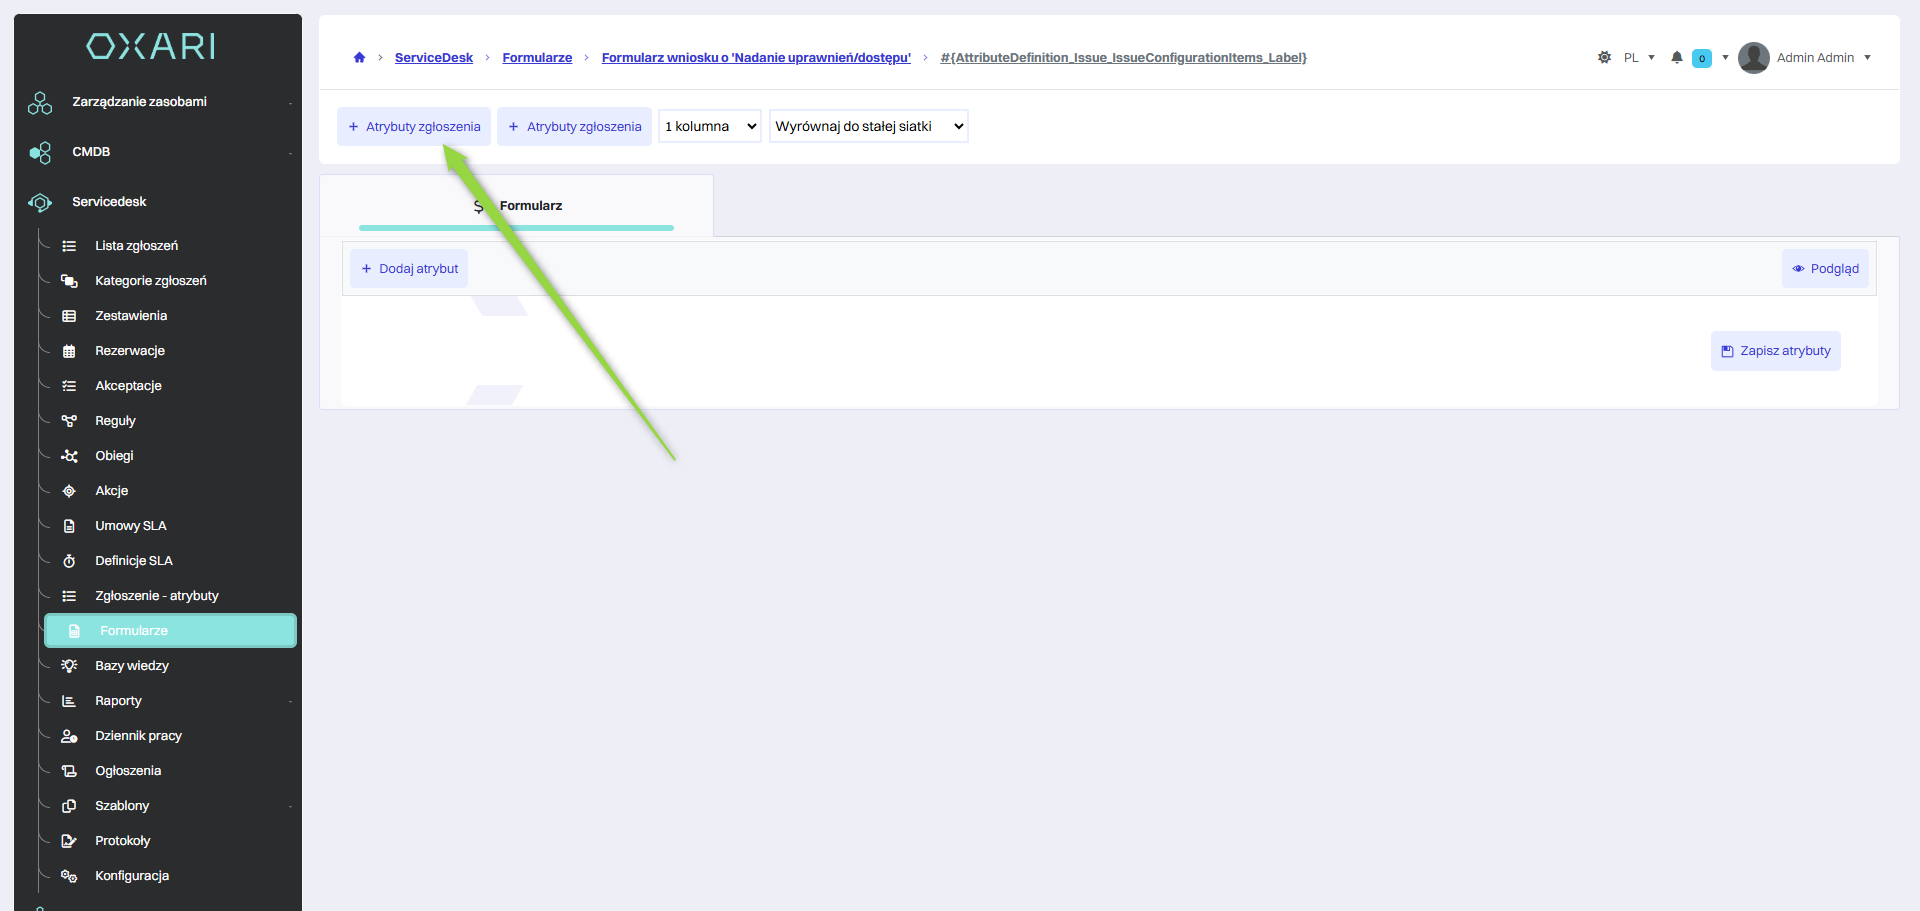Click the Admin Admin user avatar
1920x911 pixels.
pyautogui.click(x=1753, y=58)
